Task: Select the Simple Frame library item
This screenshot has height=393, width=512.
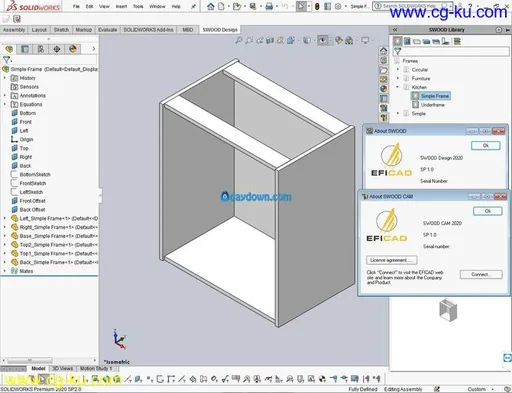Action: click(431, 96)
